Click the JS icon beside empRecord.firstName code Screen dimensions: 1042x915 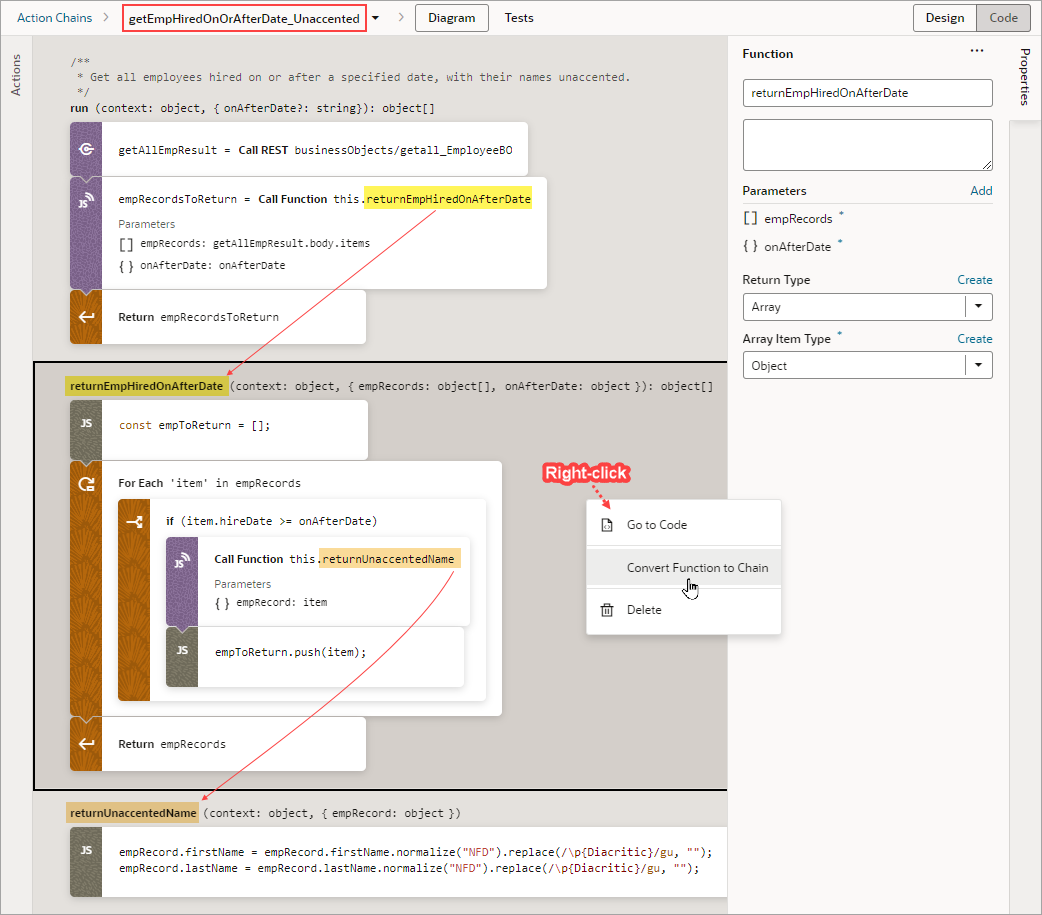(x=86, y=851)
